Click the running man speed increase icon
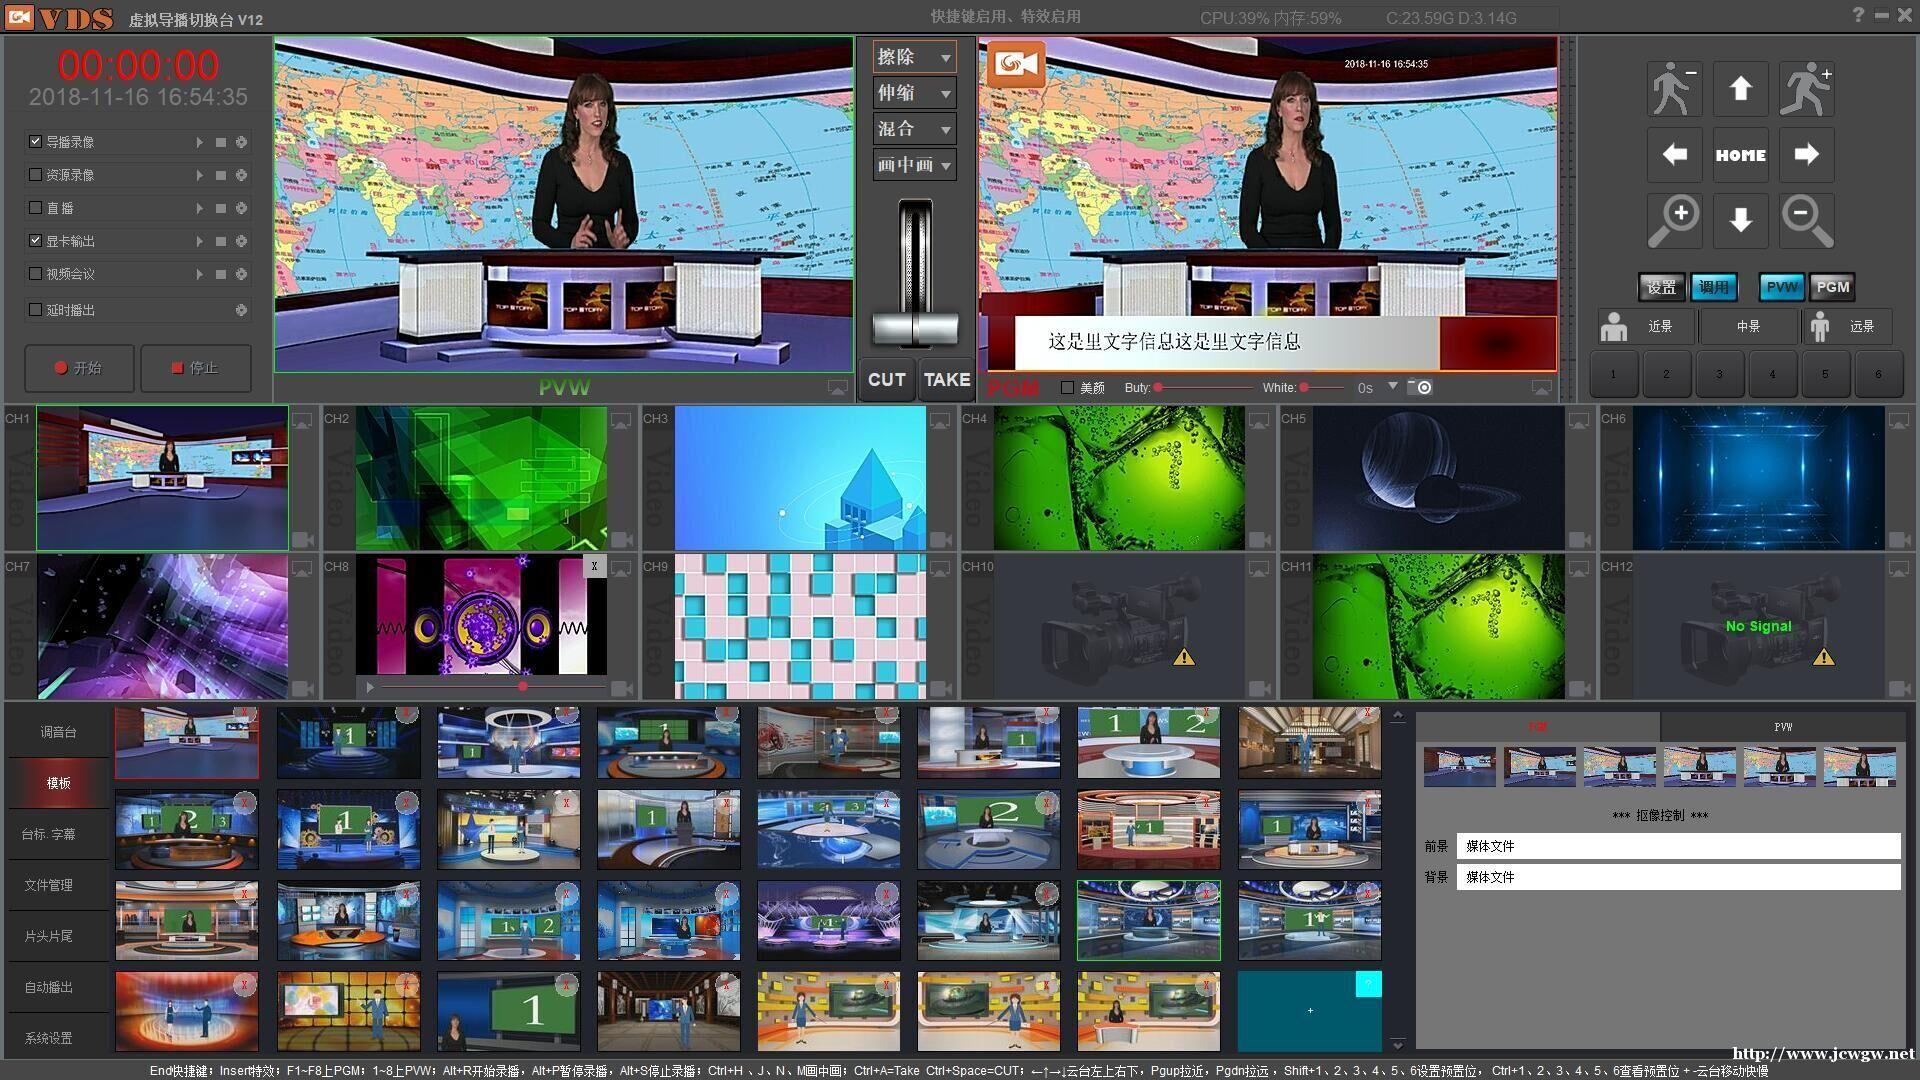 tap(1806, 89)
